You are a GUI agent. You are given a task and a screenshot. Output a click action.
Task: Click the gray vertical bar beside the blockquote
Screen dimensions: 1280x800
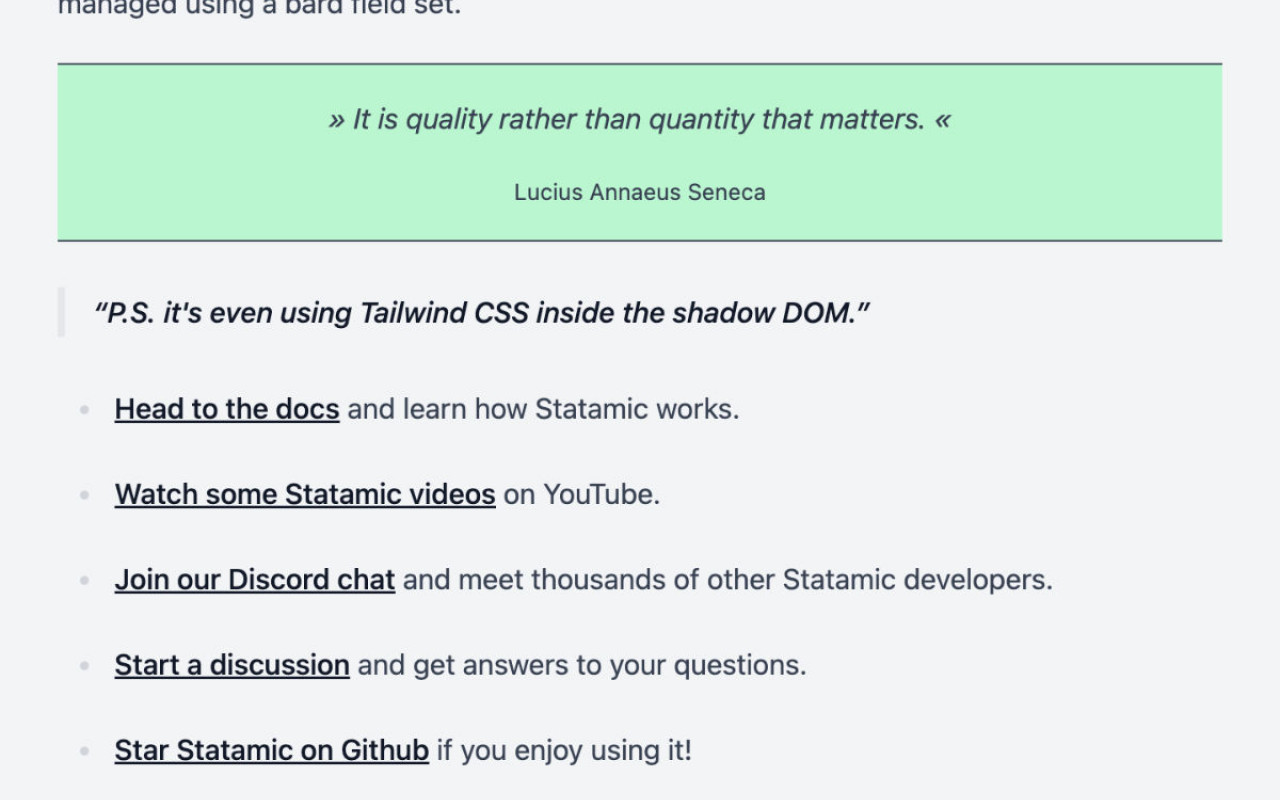(x=61, y=312)
